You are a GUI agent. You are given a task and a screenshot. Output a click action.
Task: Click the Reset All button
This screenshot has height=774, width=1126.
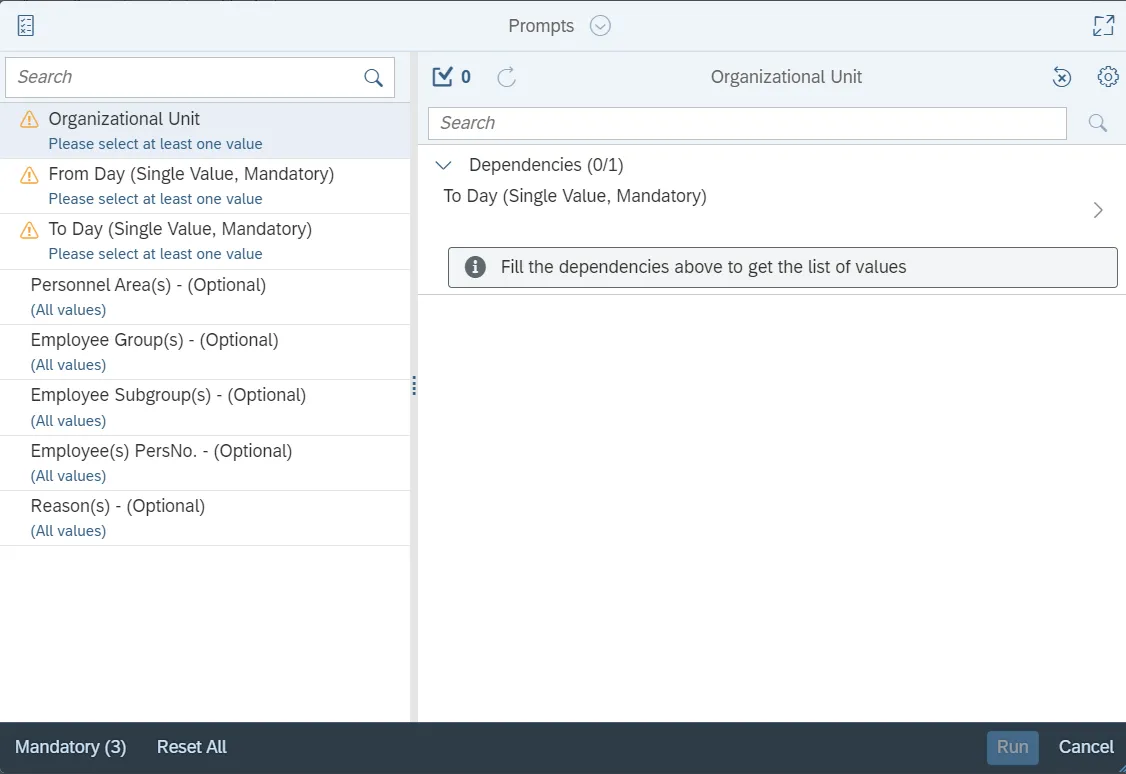pyautogui.click(x=192, y=747)
